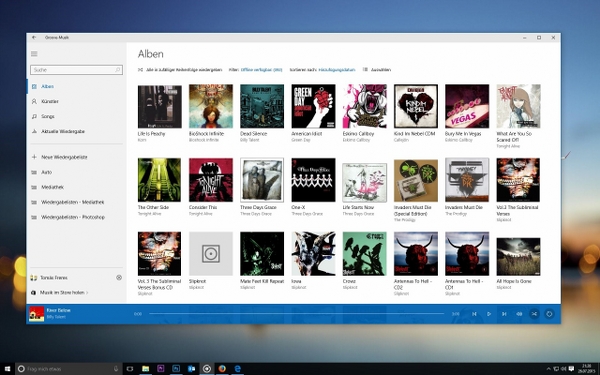Open the volume control
The image size is (600, 375).
tap(519, 314)
